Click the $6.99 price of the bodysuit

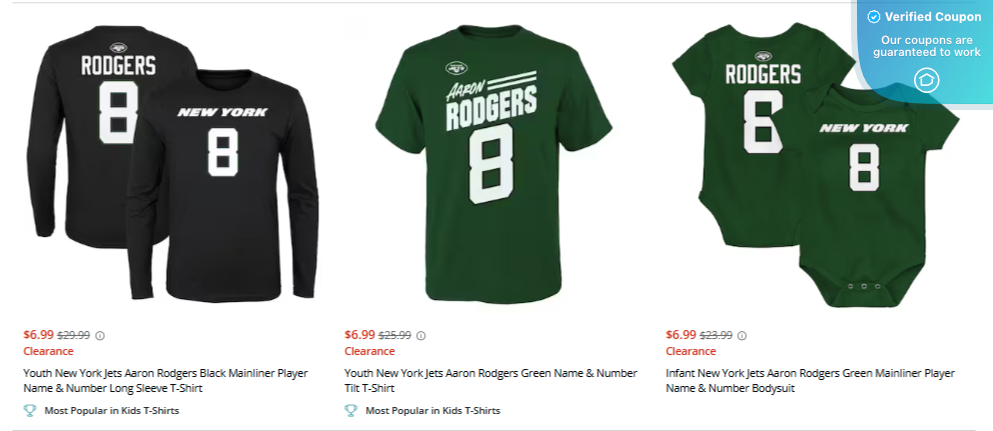pos(682,335)
